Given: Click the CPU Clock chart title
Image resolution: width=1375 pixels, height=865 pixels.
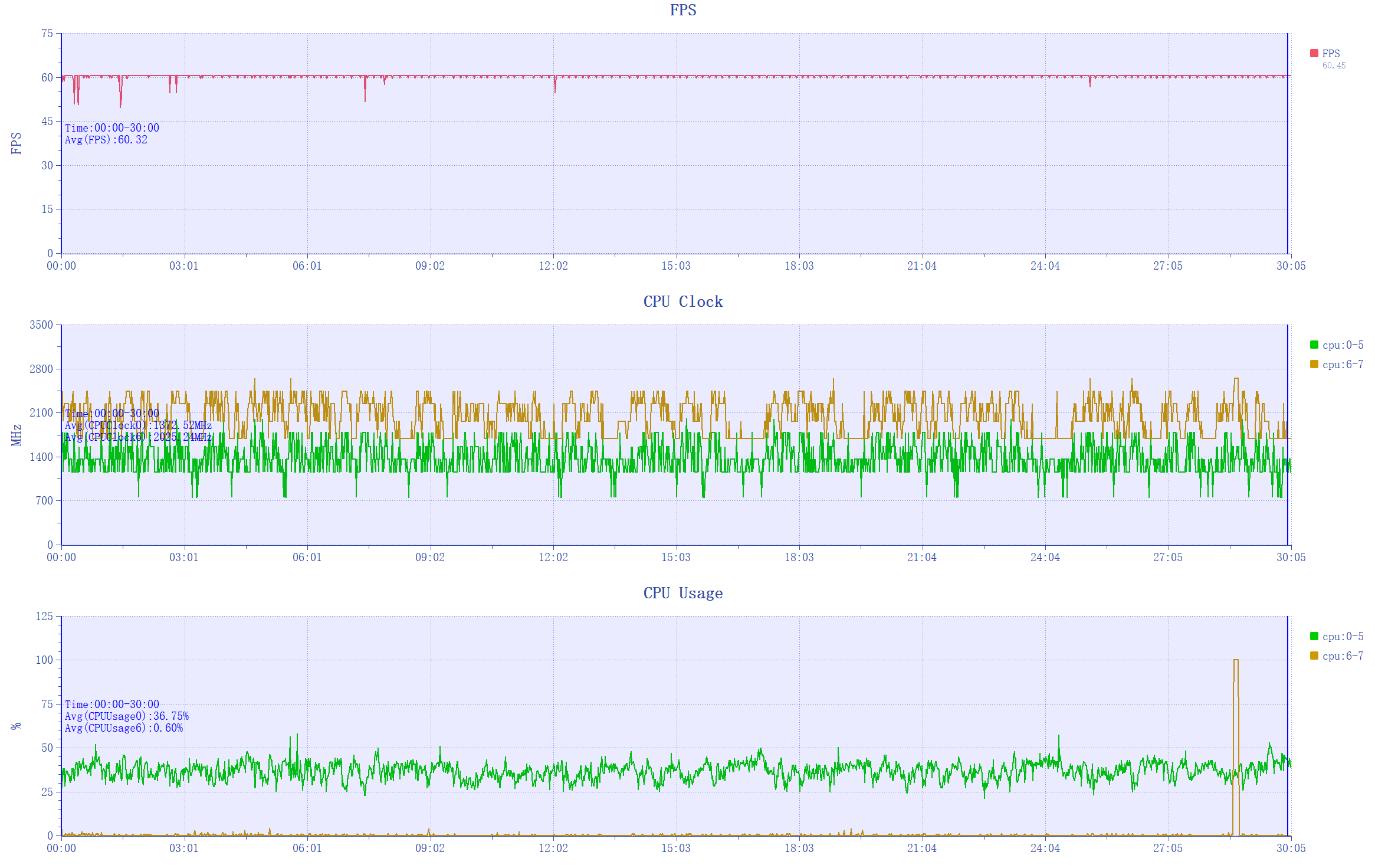Looking at the screenshot, I should 683,302.
